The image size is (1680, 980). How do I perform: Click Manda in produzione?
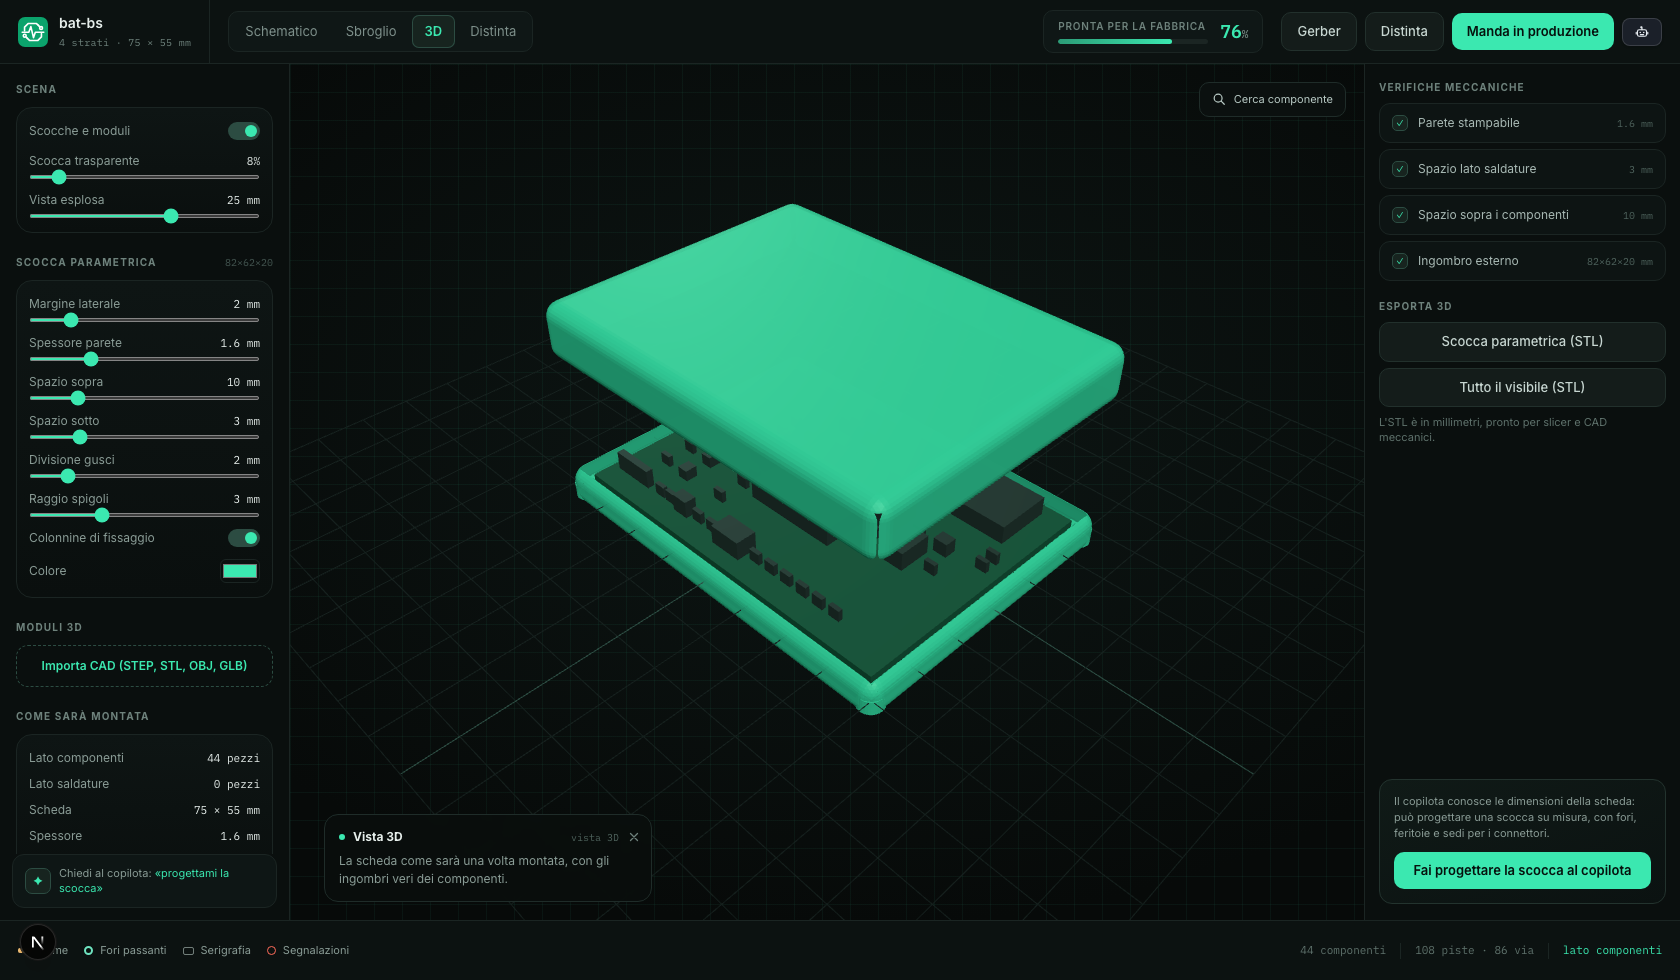(x=1532, y=32)
